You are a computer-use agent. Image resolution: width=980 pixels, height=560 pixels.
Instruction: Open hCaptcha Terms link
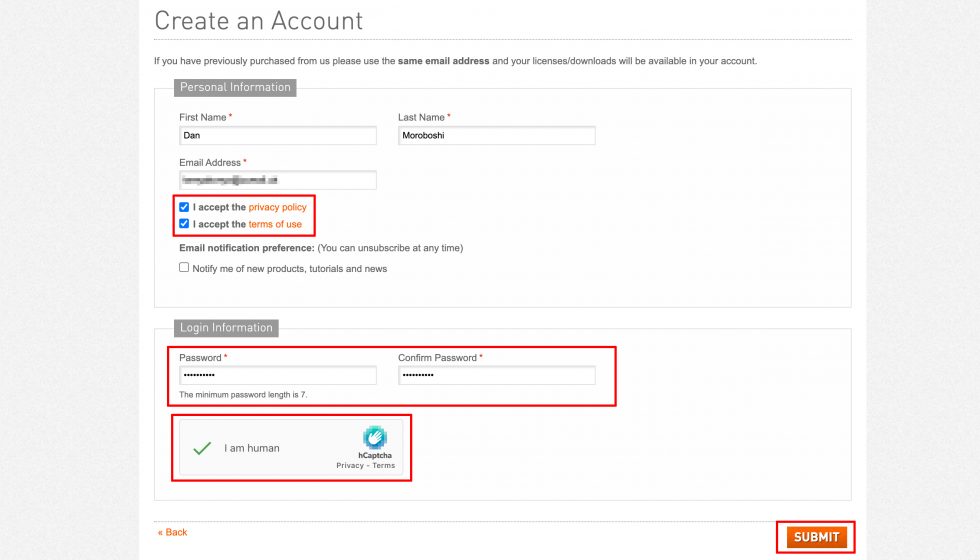[x=384, y=466]
